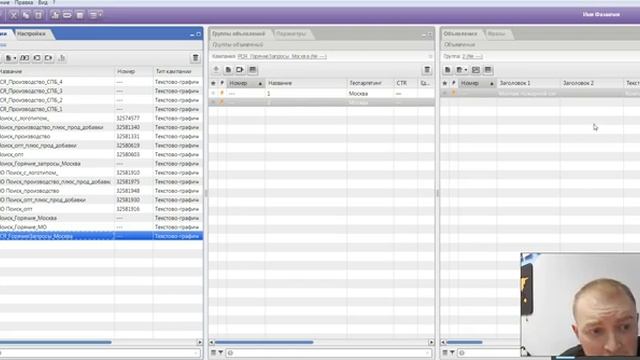Image resolution: width=640 pixels, height=360 pixels.
Task: Click the export arrow icon in ad groups toolbar
Action: point(240,70)
